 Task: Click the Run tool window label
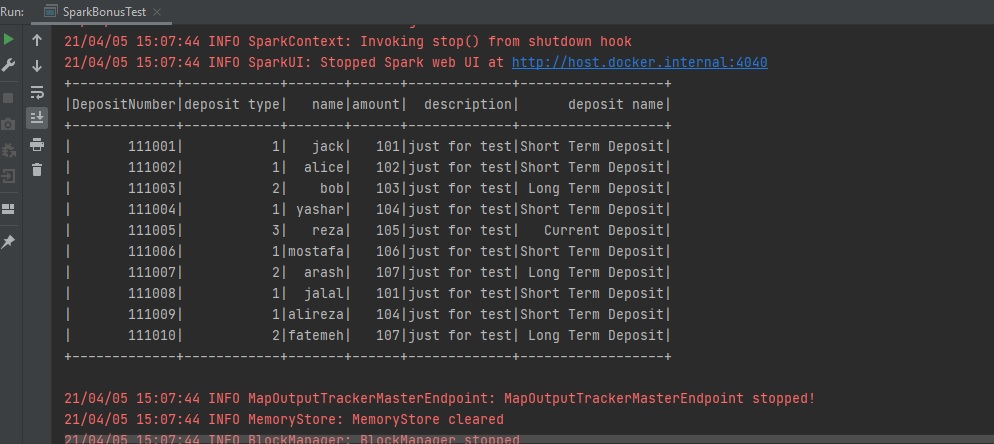[13, 12]
